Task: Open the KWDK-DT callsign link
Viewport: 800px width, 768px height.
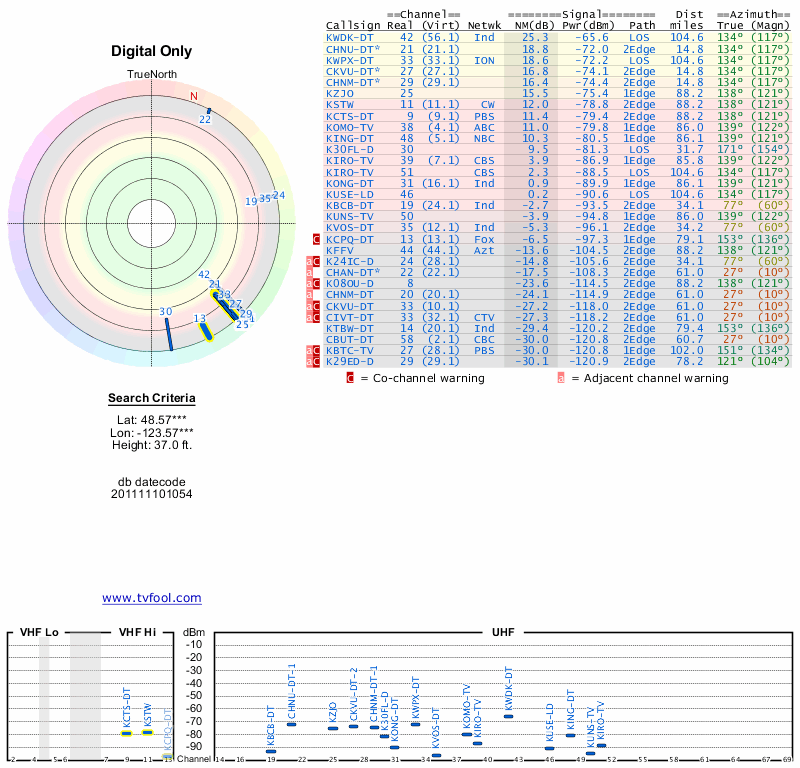Action: click(x=349, y=37)
